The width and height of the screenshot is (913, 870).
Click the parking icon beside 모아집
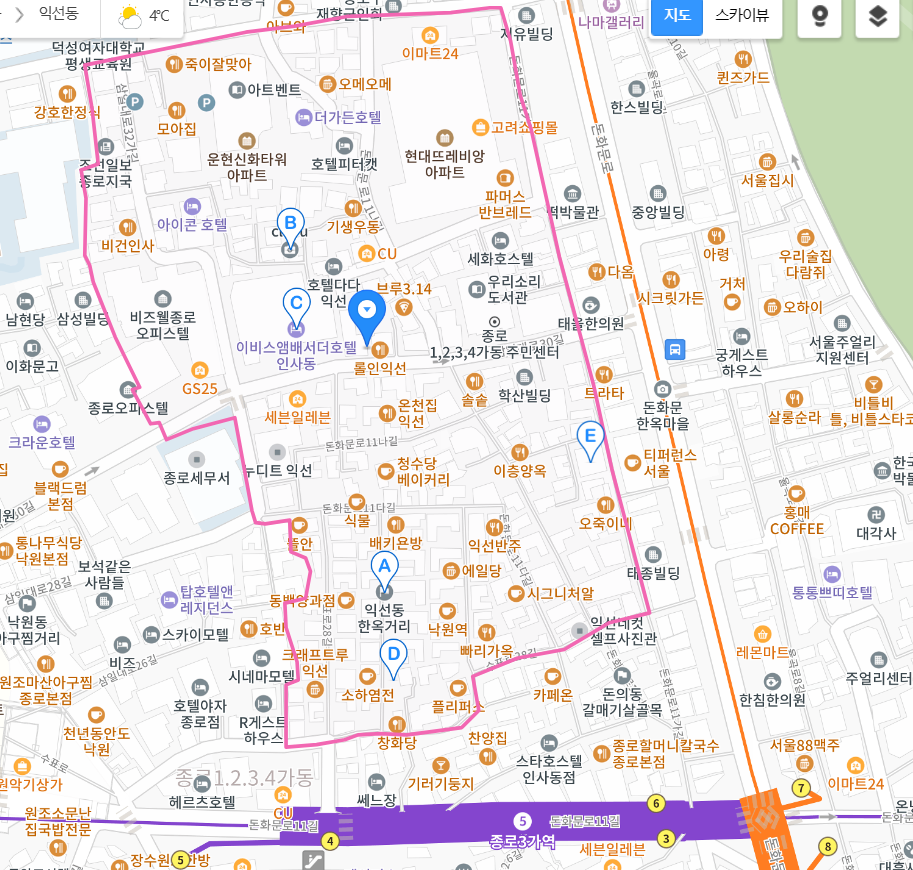click(206, 103)
